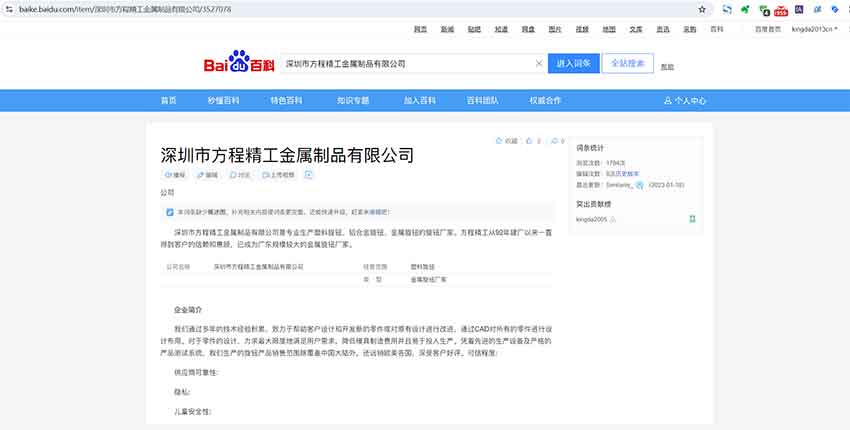This screenshot has width=850, height=430.
Task: Click the 编辑 edit entry button
Action: click(207, 175)
